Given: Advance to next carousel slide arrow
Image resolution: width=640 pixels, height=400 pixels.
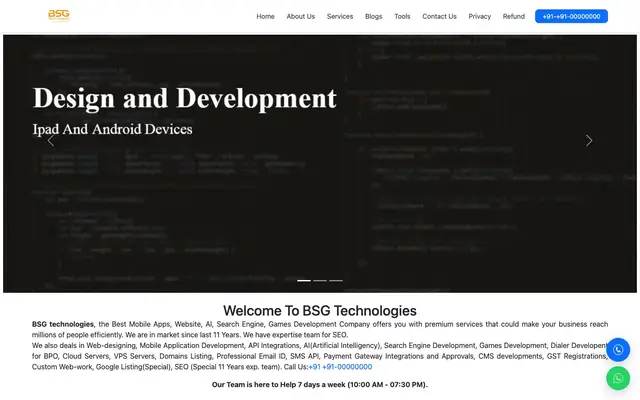Looking at the screenshot, I should [589, 141].
